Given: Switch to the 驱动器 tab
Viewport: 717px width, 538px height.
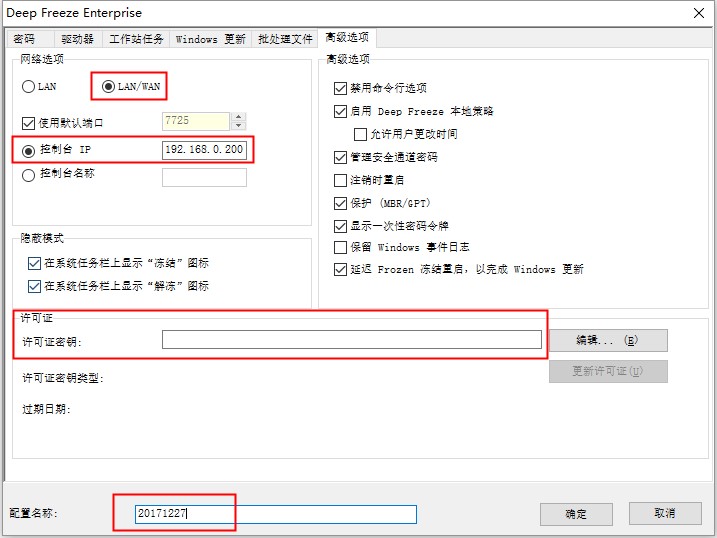Looking at the screenshot, I should (x=77, y=39).
